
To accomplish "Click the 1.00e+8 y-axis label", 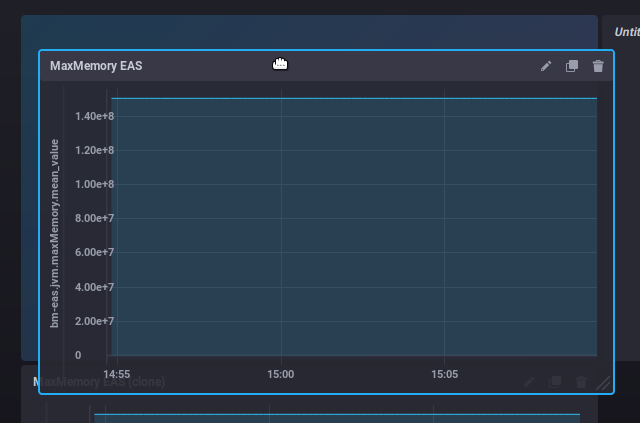I will (x=93, y=185).
